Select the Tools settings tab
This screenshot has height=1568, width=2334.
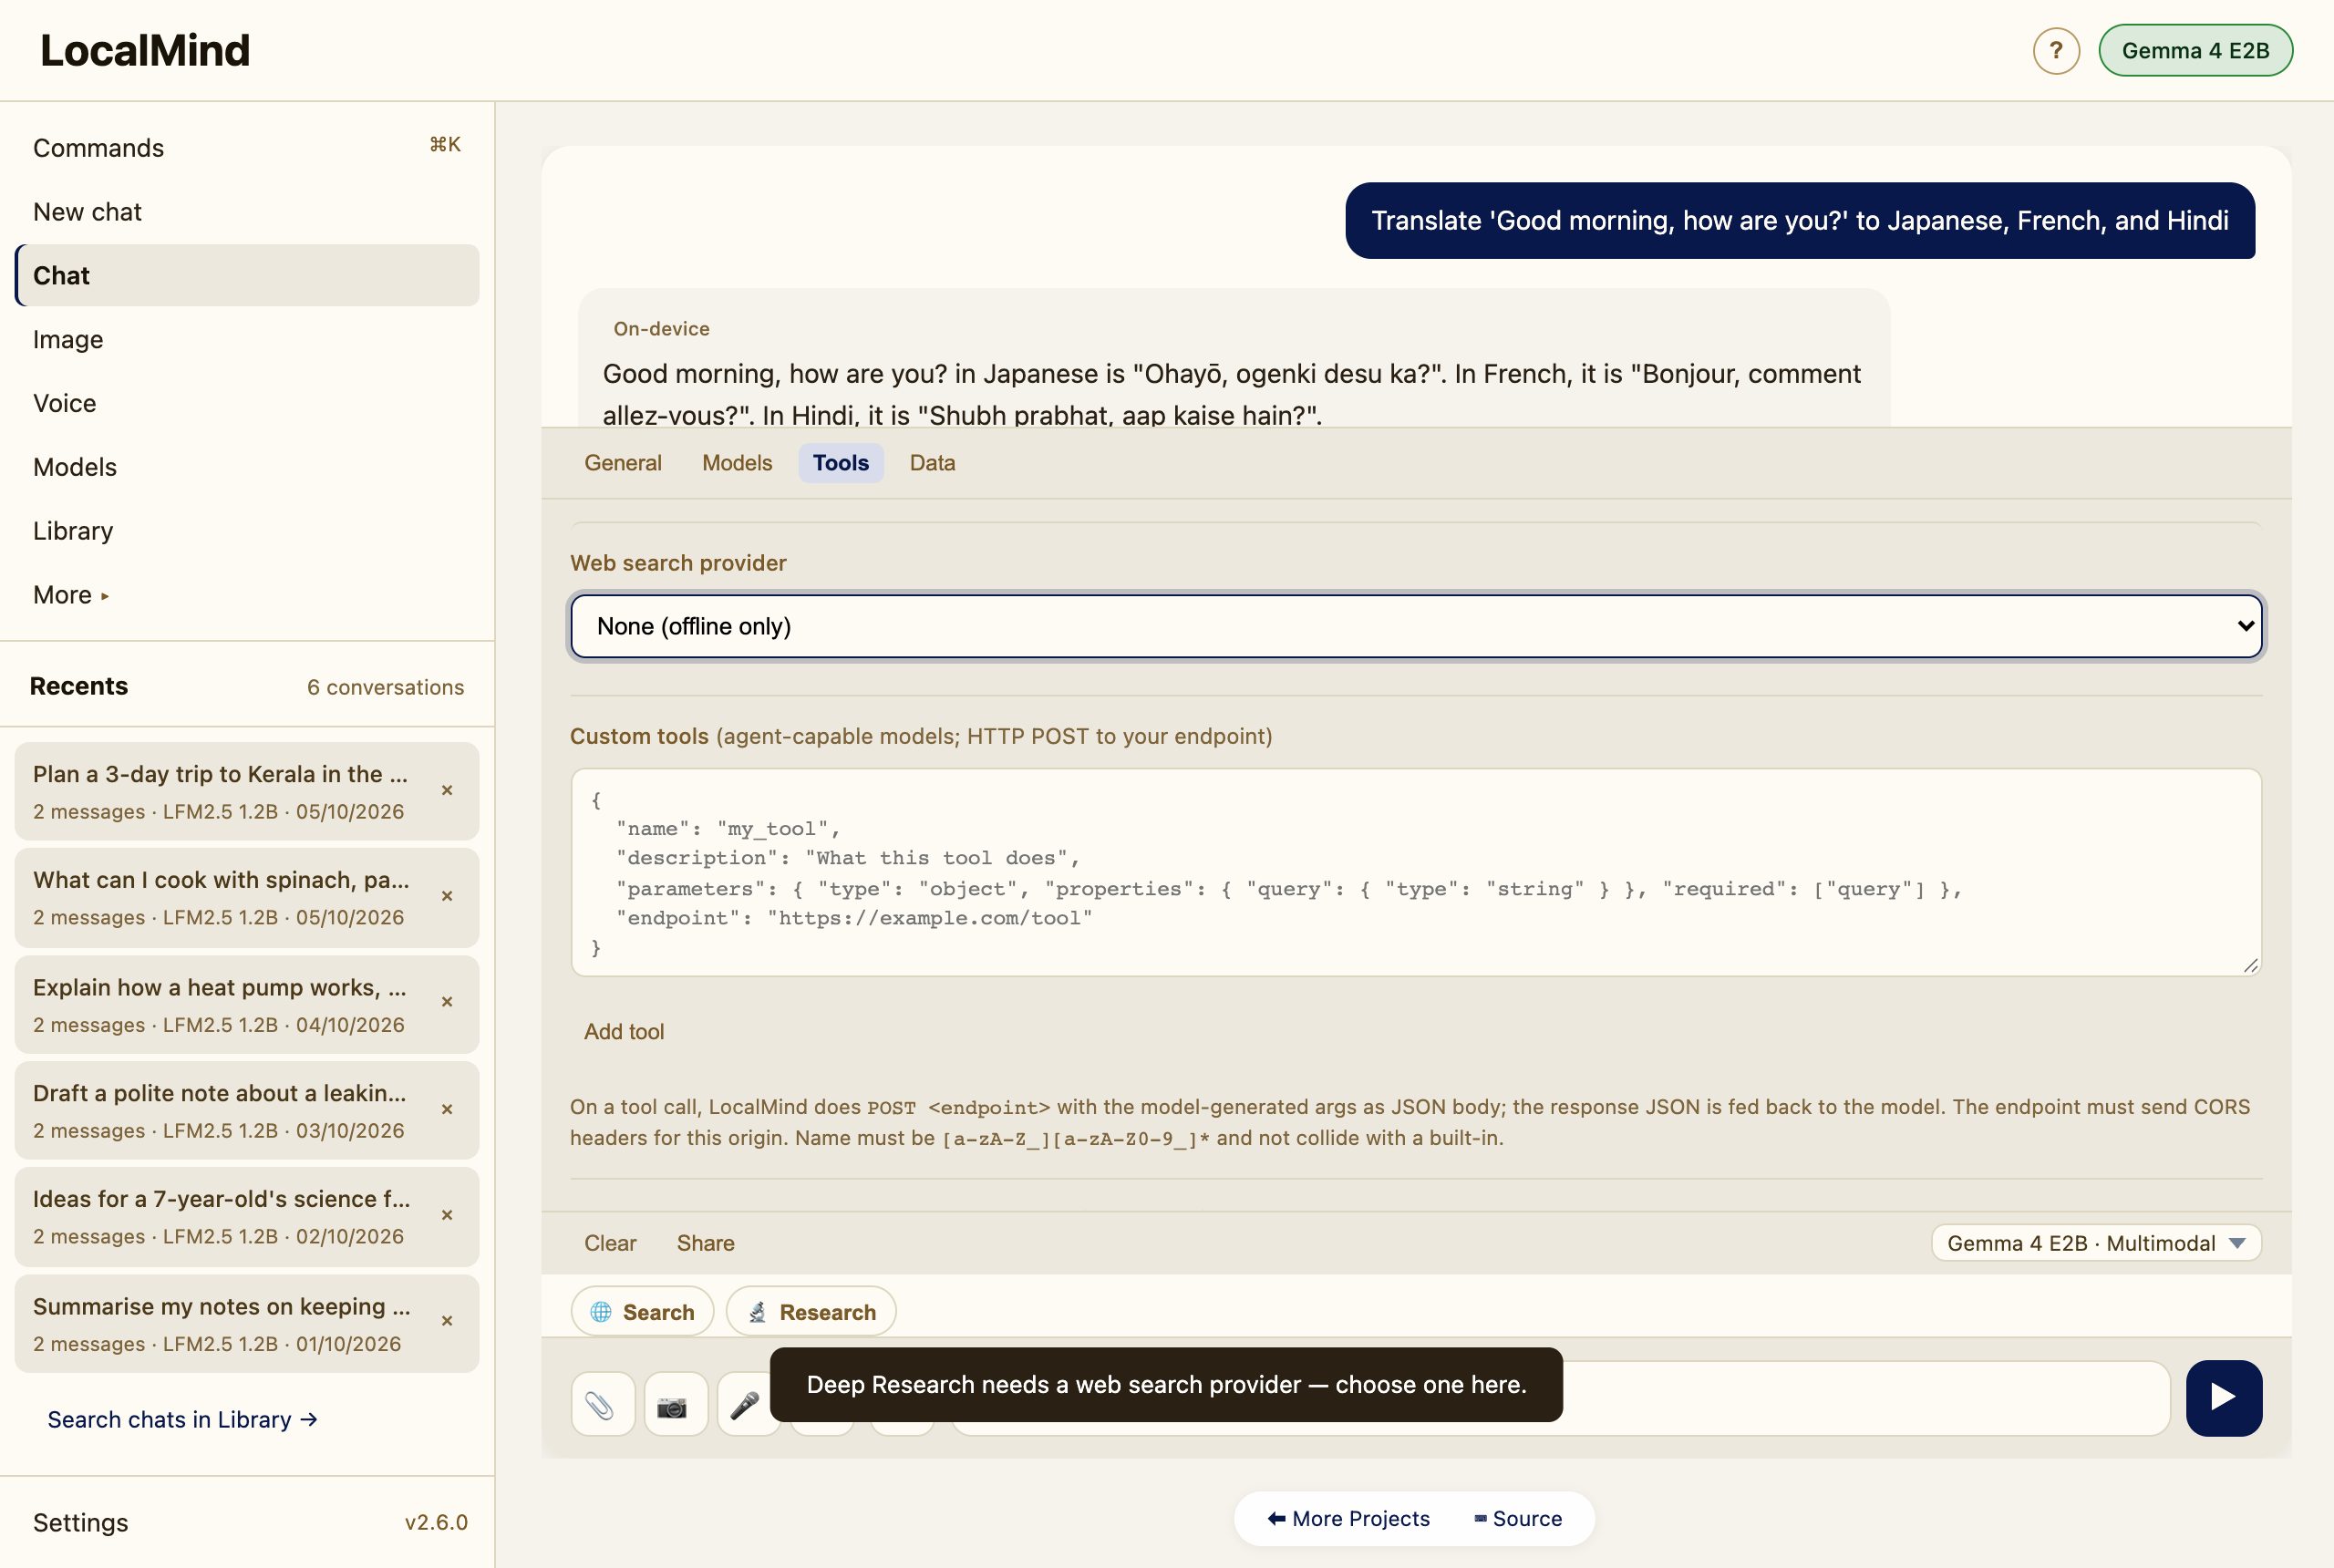pyautogui.click(x=841, y=463)
